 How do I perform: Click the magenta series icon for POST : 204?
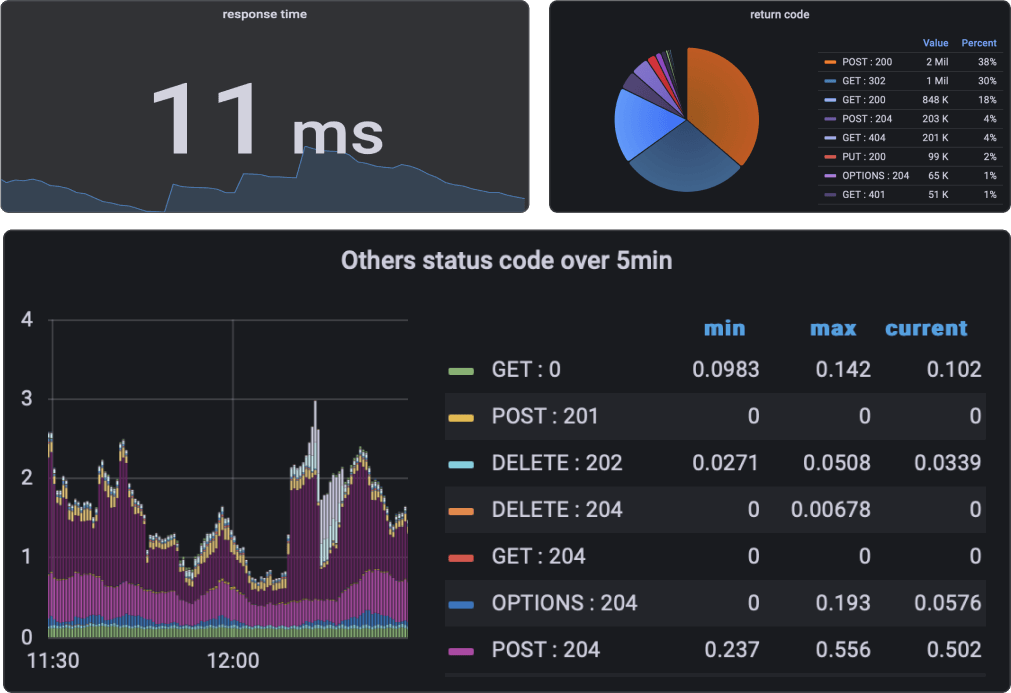pyautogui.click(x=460, y=650)
